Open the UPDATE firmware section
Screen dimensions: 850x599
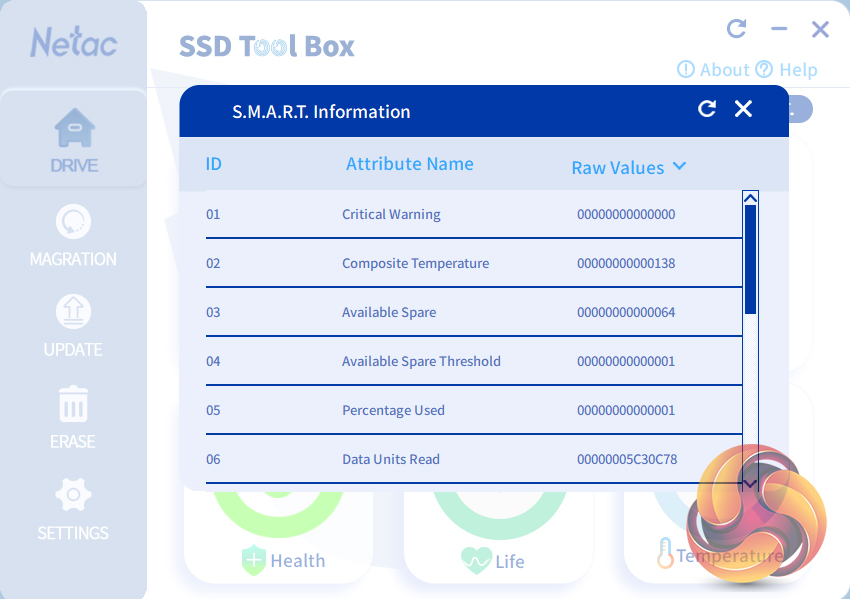tap(73, 326)
